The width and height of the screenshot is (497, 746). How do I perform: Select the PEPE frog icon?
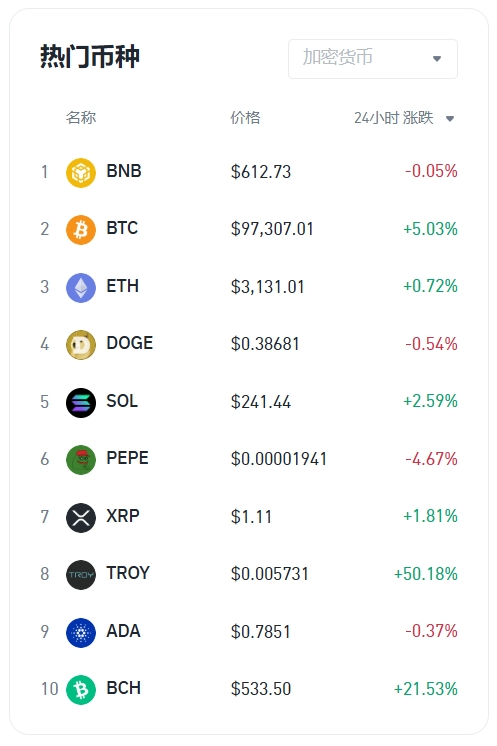tap(81, 460)
